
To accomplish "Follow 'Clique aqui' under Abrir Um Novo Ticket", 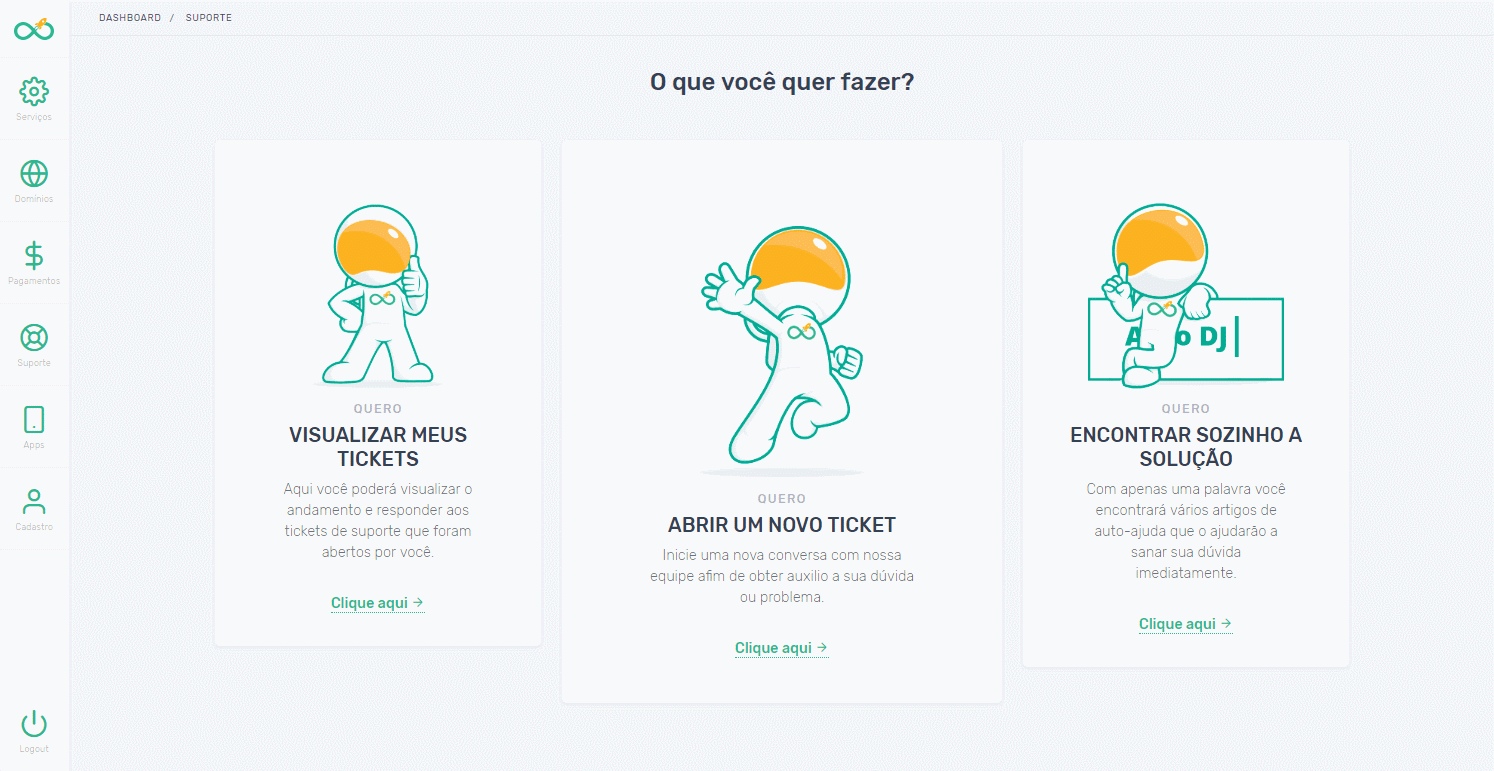I will [781, 648].
